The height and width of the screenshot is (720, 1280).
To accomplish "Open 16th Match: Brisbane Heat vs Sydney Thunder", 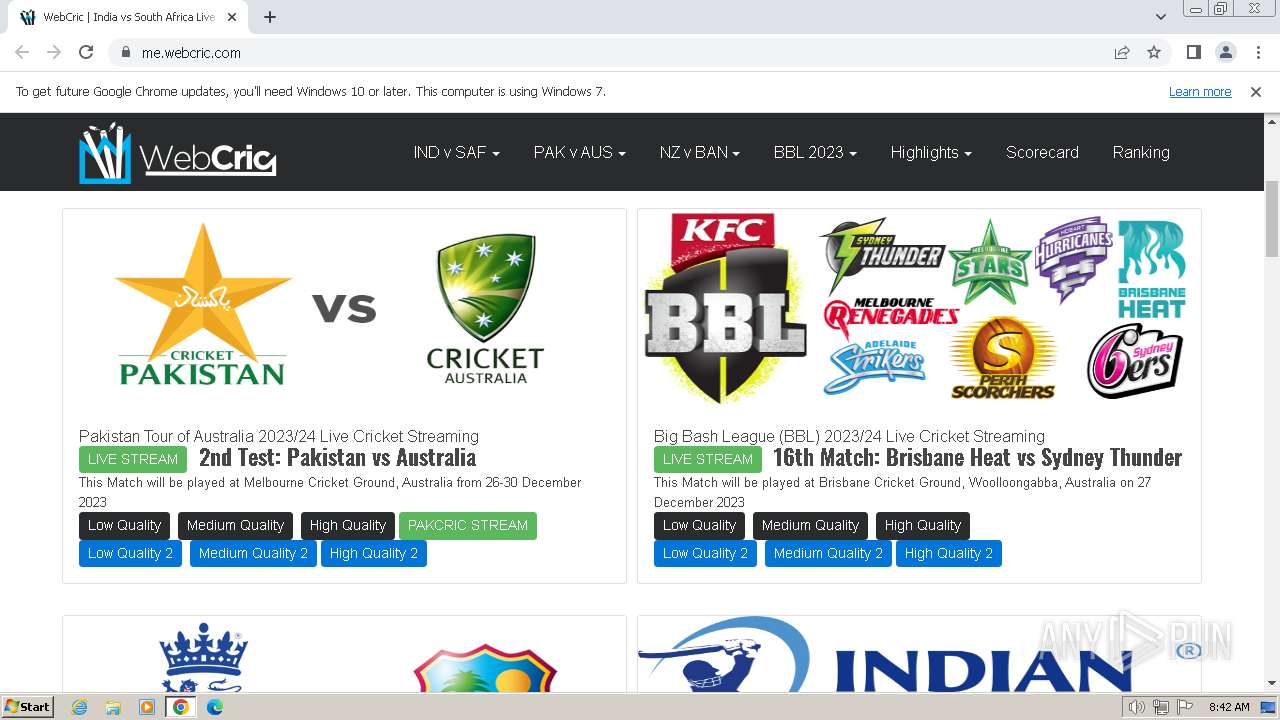I will tap(977, 458).
